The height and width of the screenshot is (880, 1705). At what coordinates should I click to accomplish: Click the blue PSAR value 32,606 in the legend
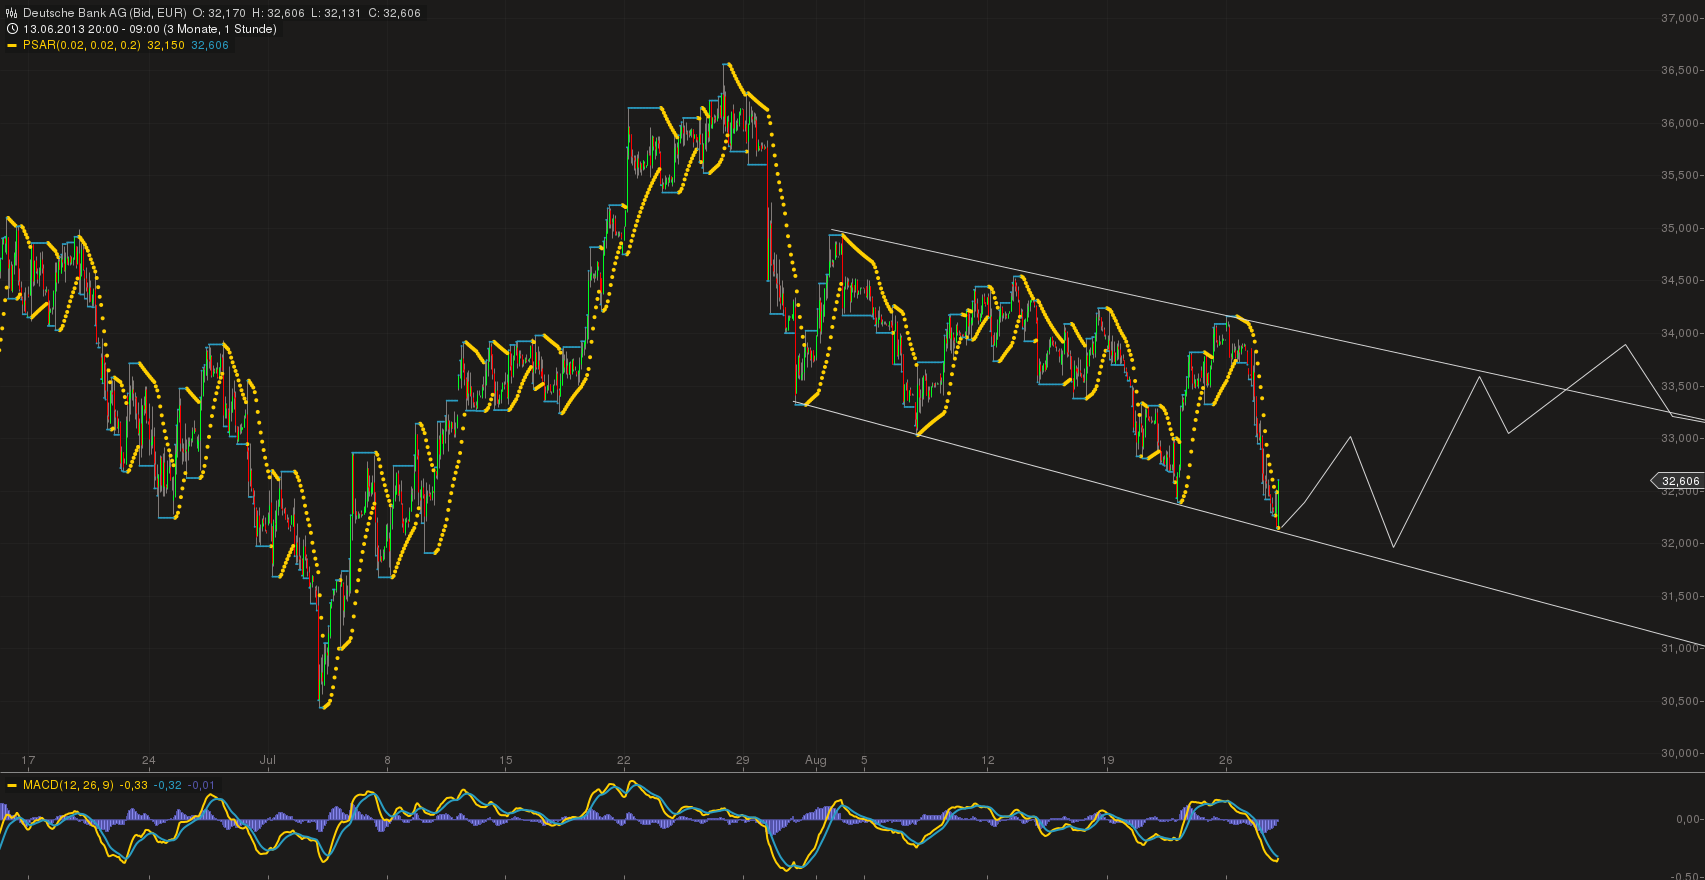[210, 45]
